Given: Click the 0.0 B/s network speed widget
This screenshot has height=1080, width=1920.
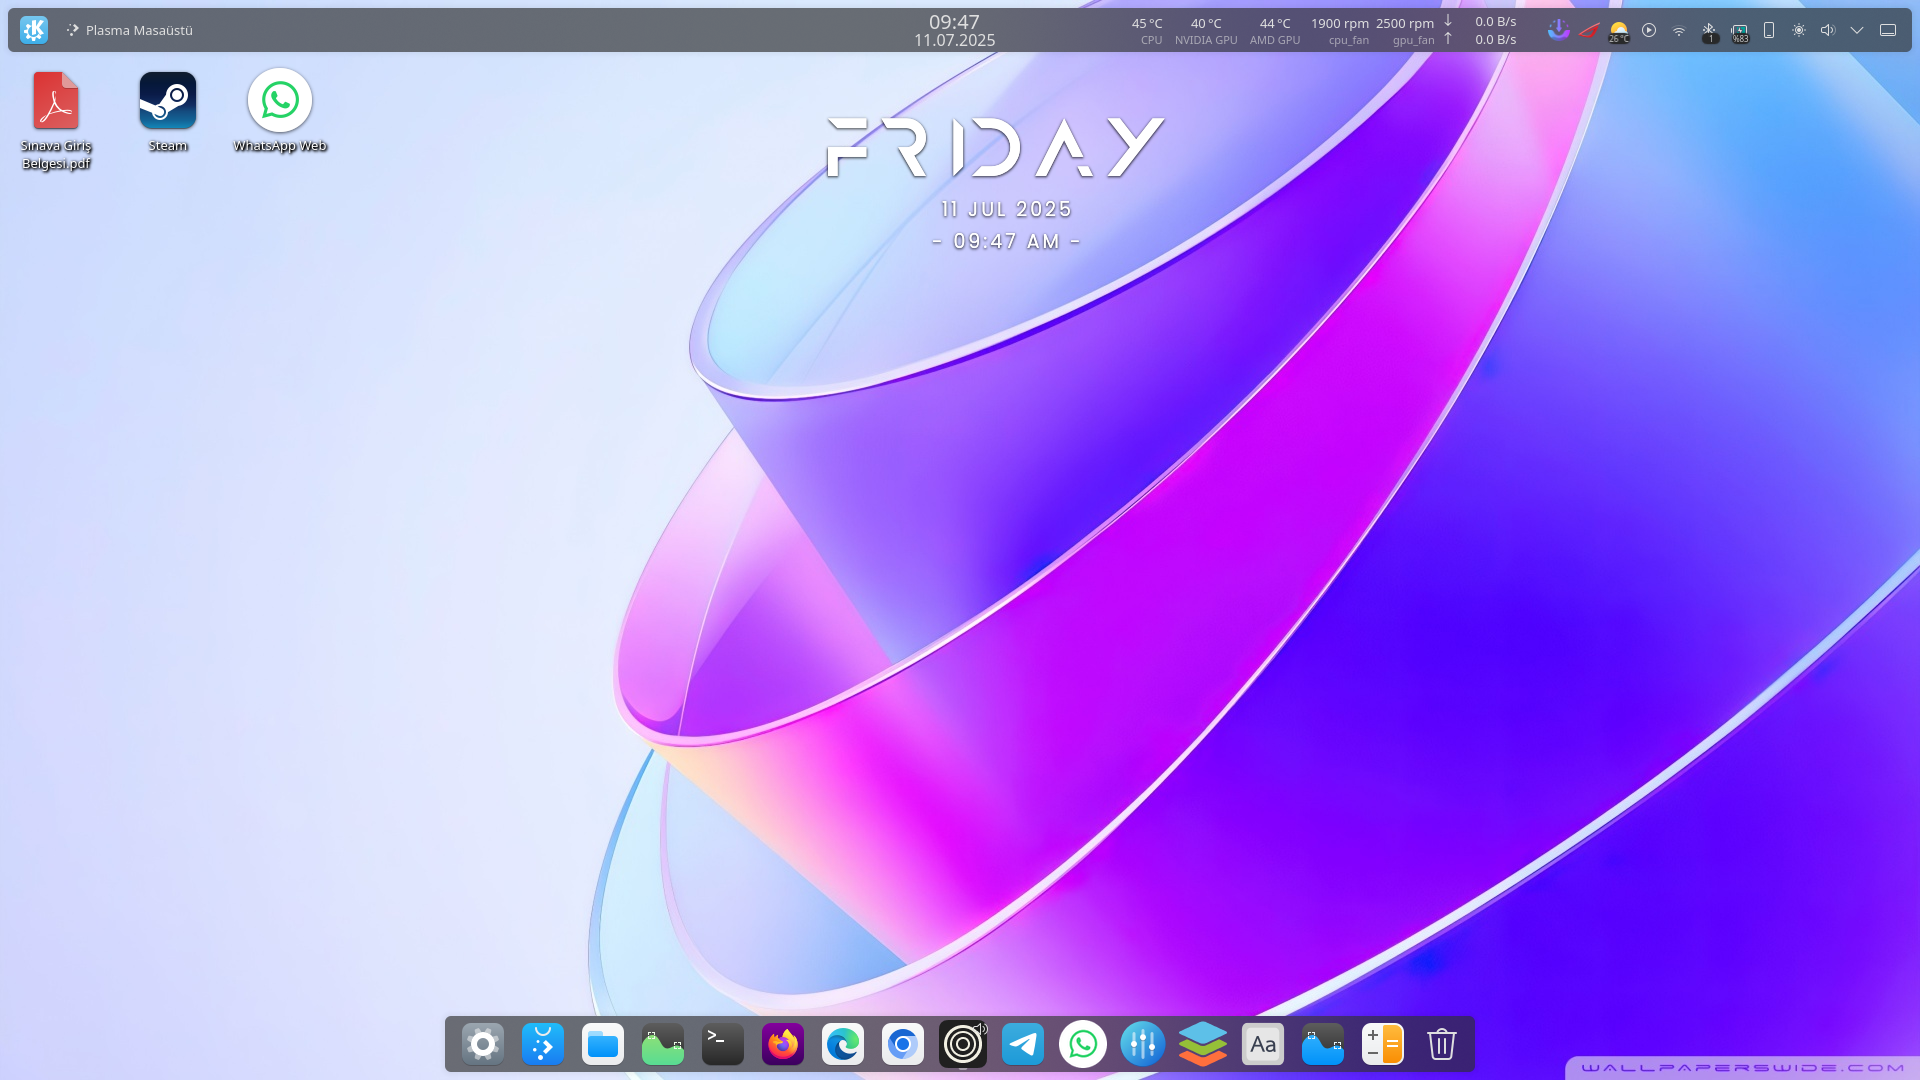Looking at the screenshot, I should [1481, 30].
